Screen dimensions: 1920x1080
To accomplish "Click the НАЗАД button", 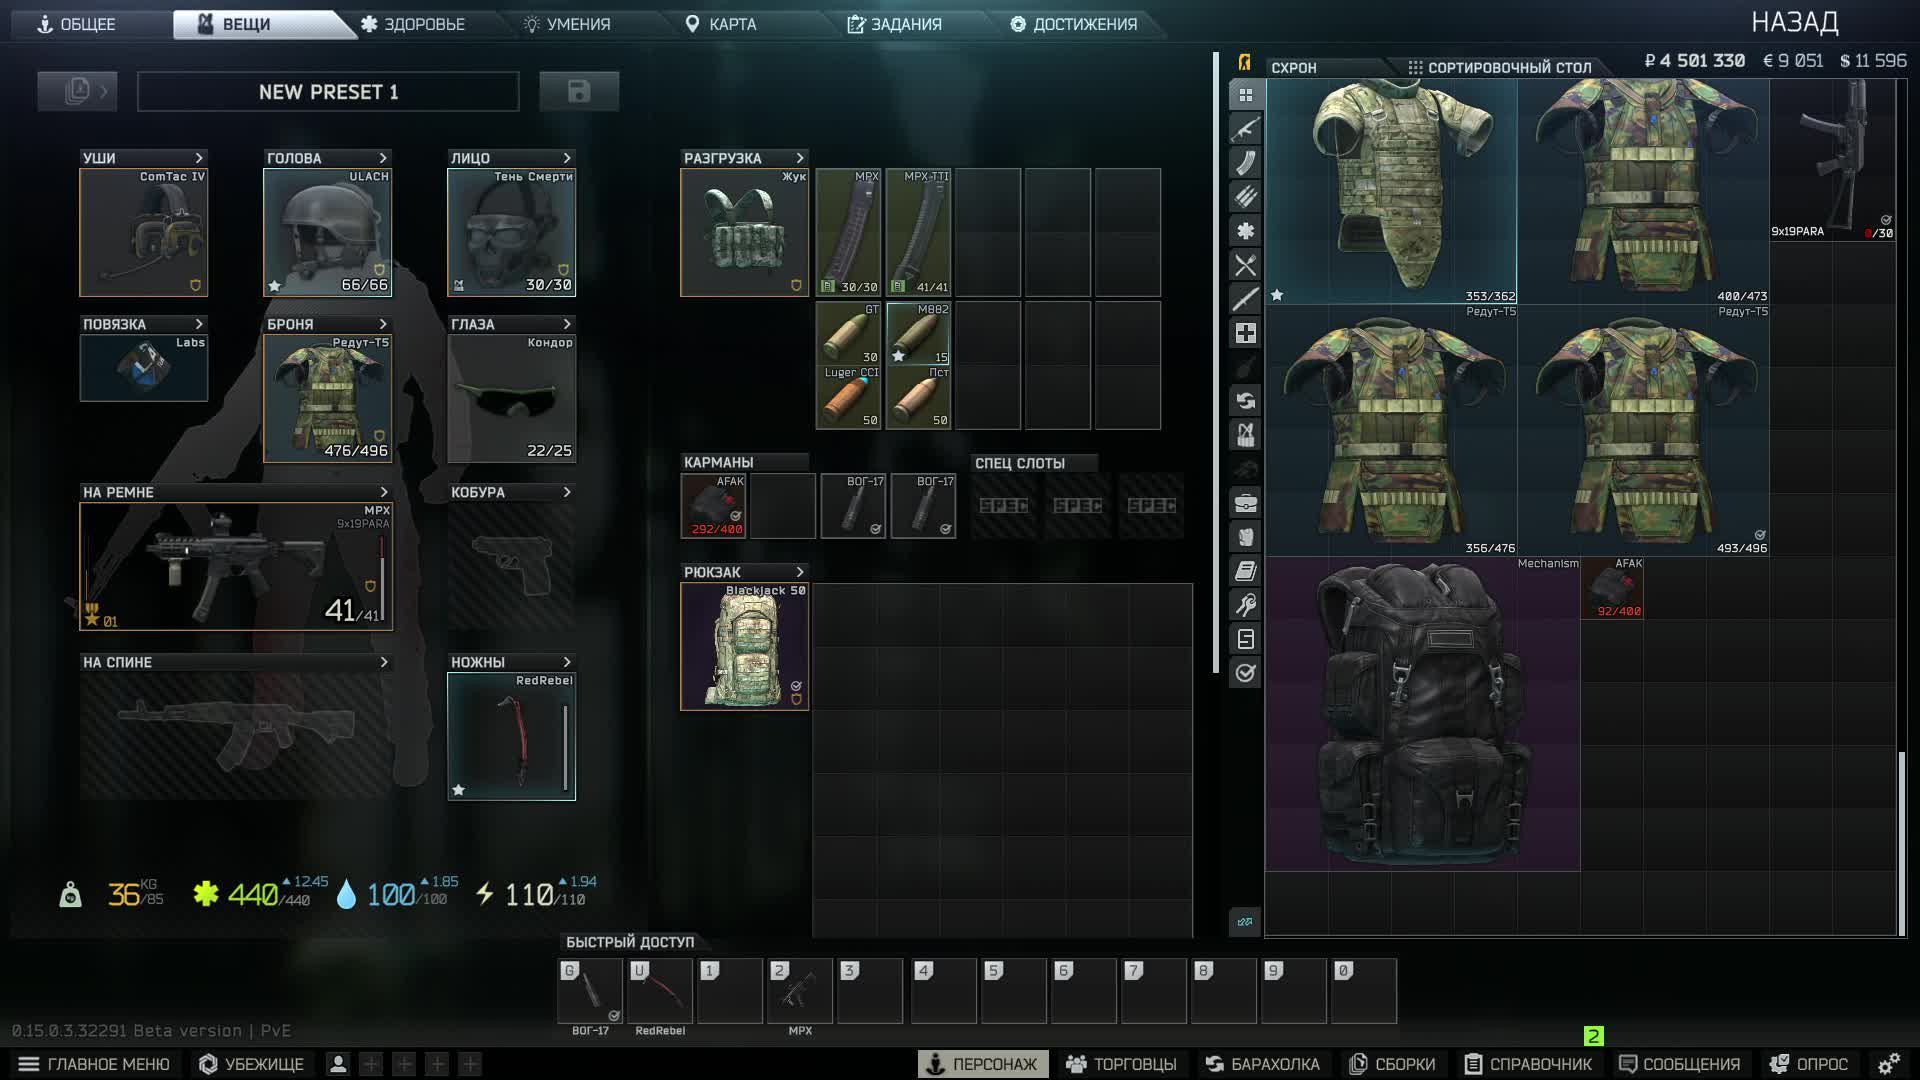I will pos(1795,21).
